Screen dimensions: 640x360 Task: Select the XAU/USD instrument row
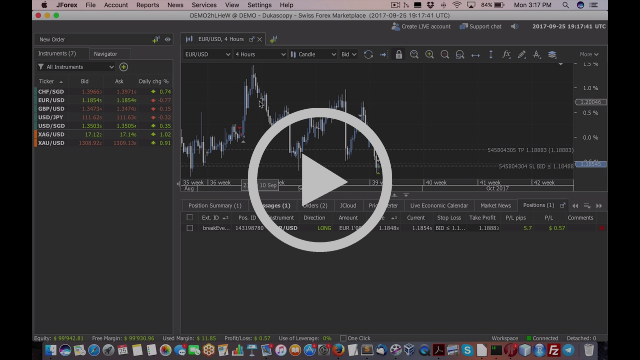point(103,143)
